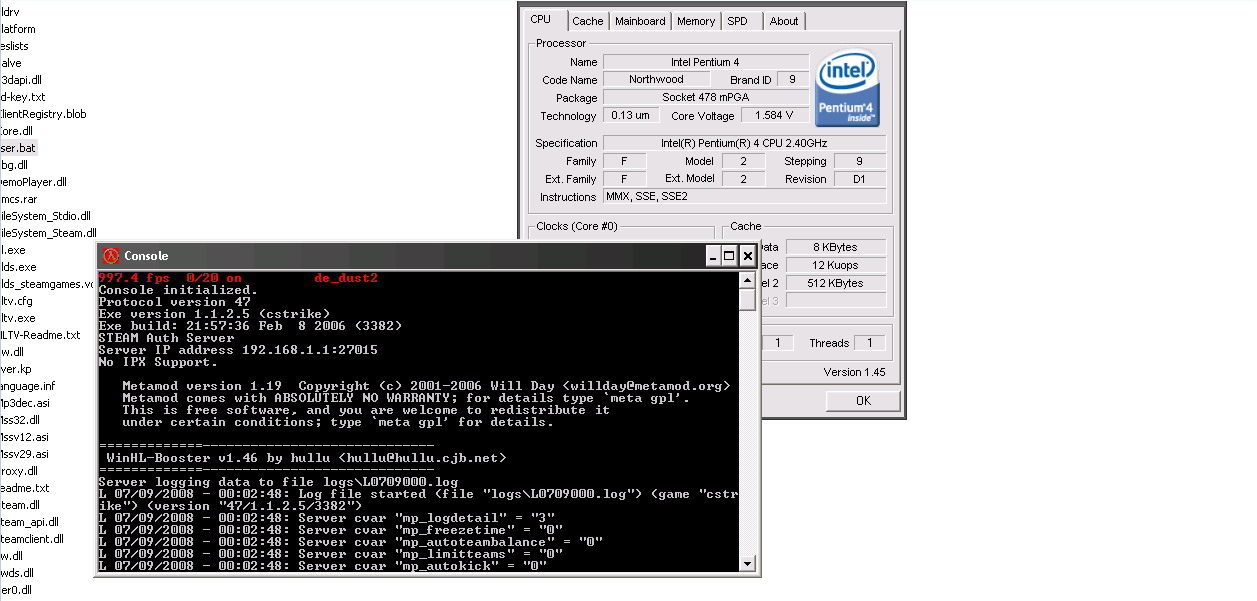The width and height of the screenshot is (1257, 601).
Task: Select the anguage.inf file
Action: (x=28, y=386)
